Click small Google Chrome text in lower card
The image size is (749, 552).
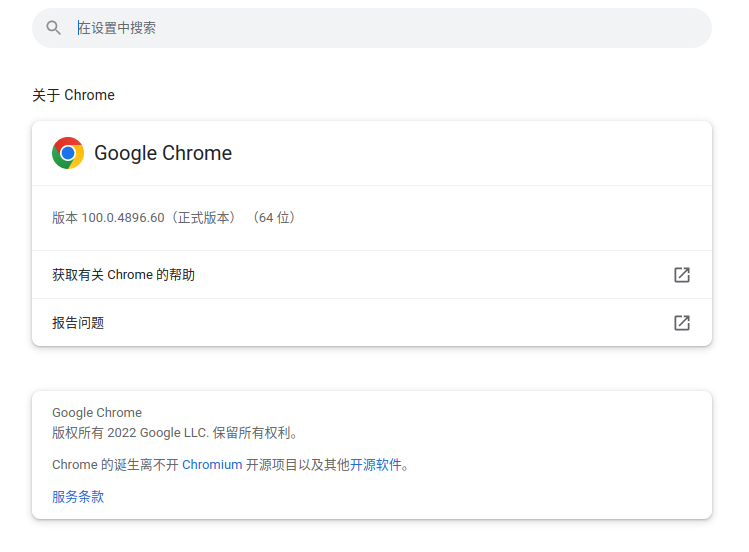coord(97,413)
